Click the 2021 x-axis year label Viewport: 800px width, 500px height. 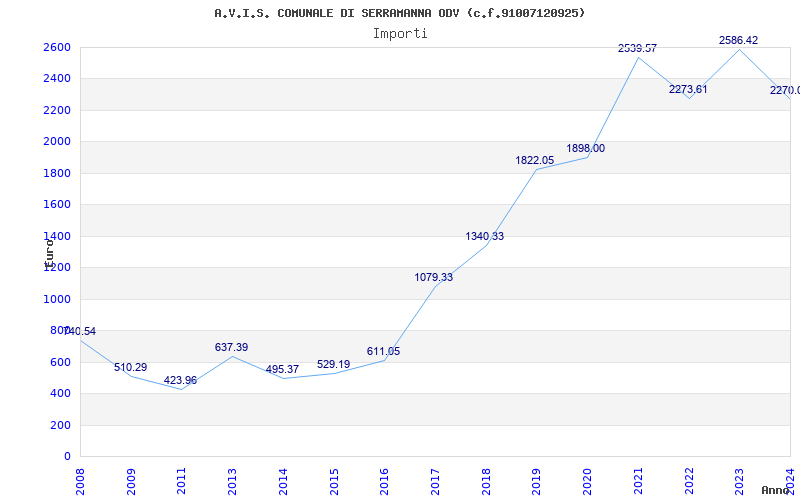638,482
